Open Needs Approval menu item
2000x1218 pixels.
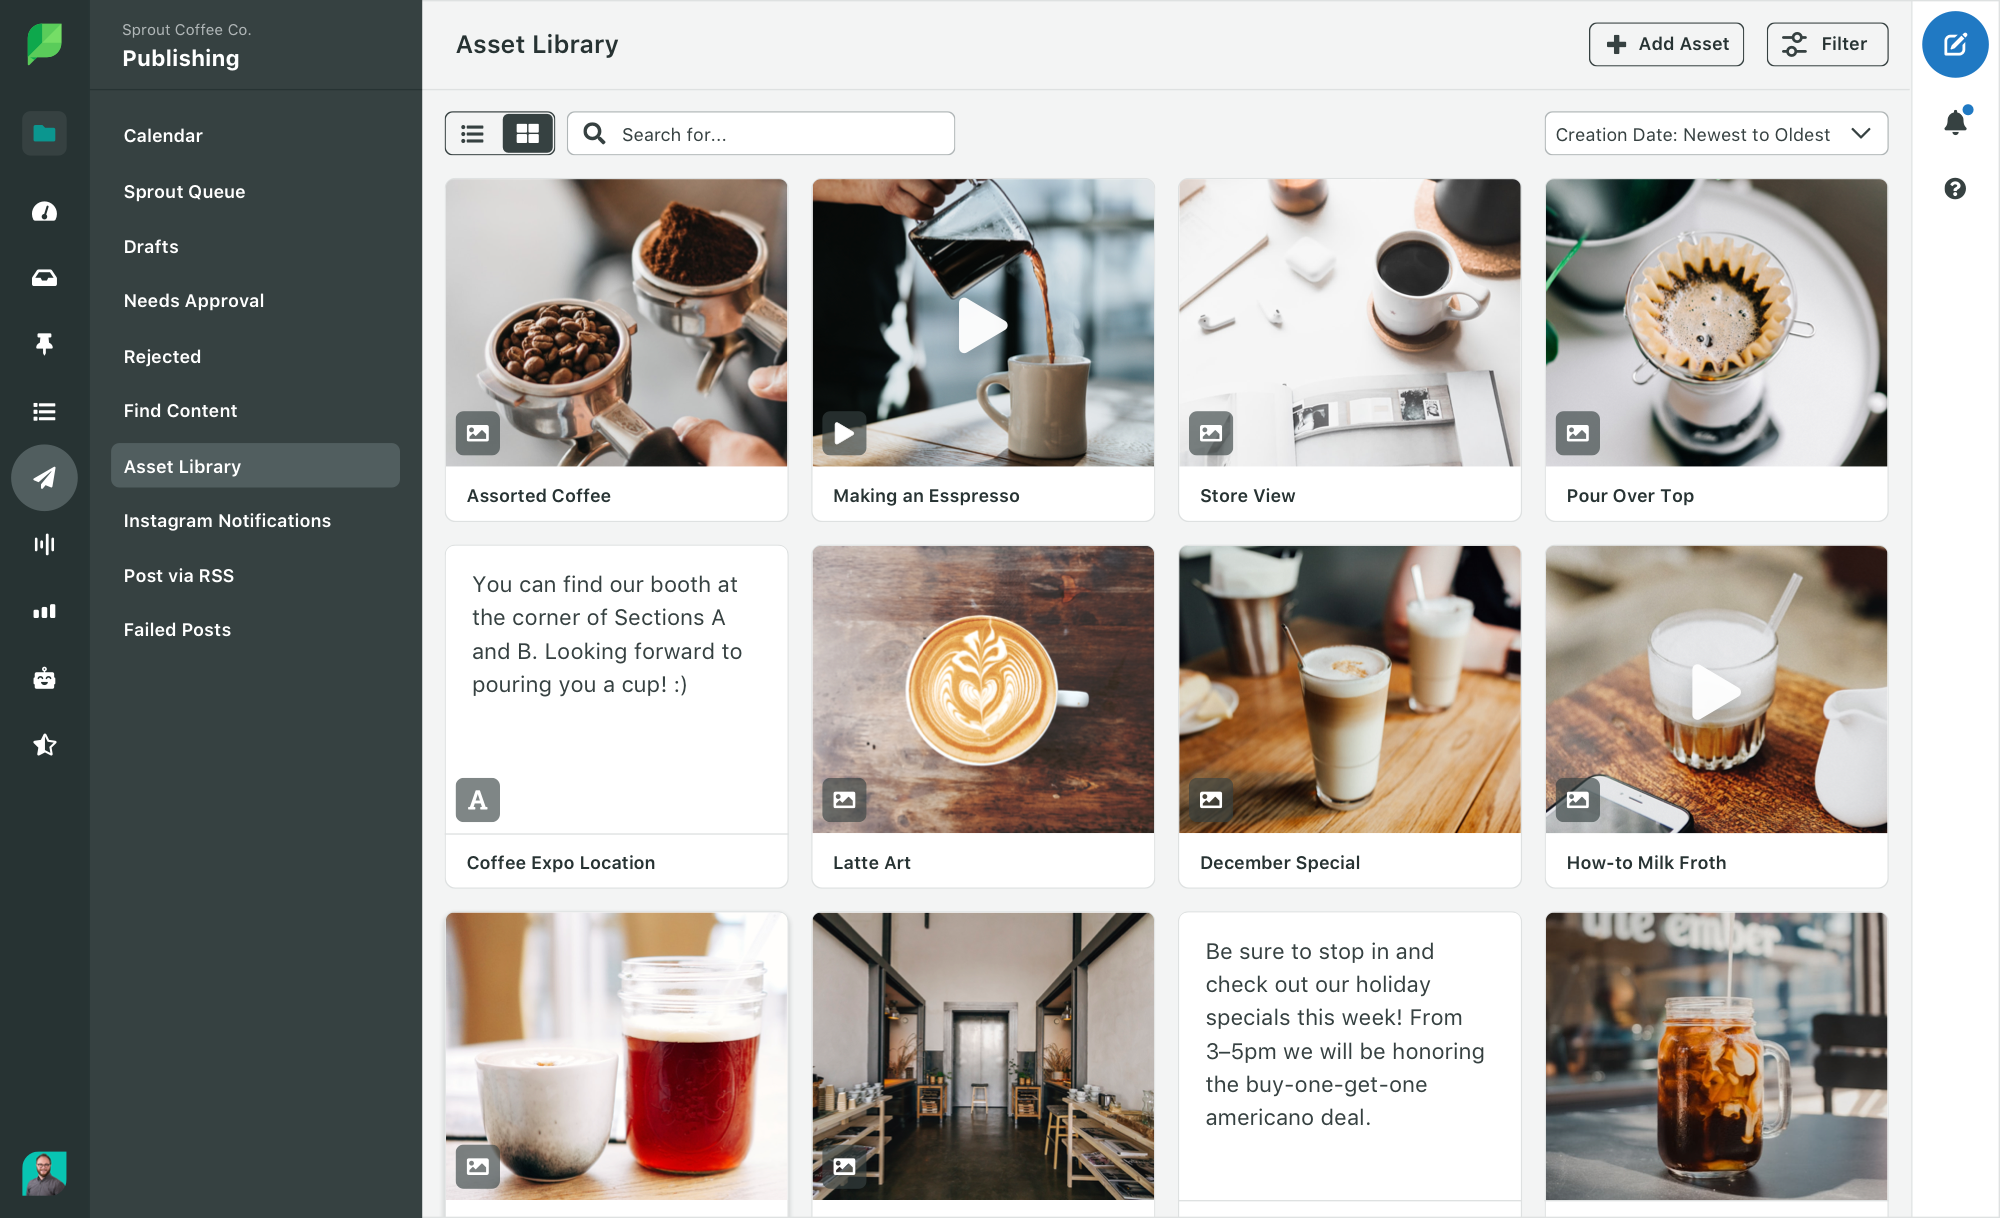click(193, 300)
